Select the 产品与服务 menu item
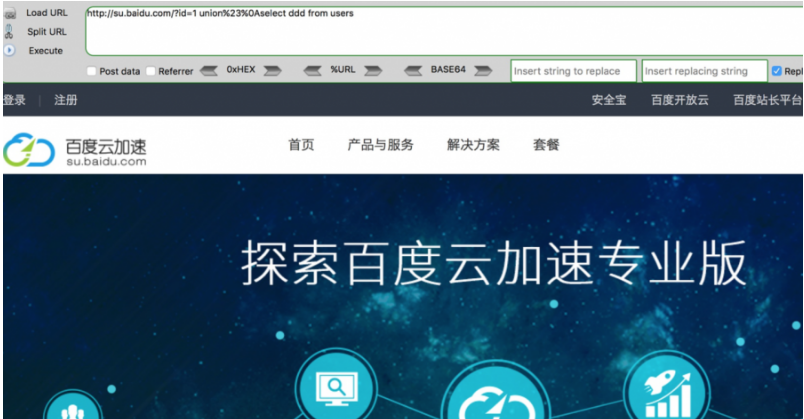This screenshot has width=804, height=419. coord(380,145)
